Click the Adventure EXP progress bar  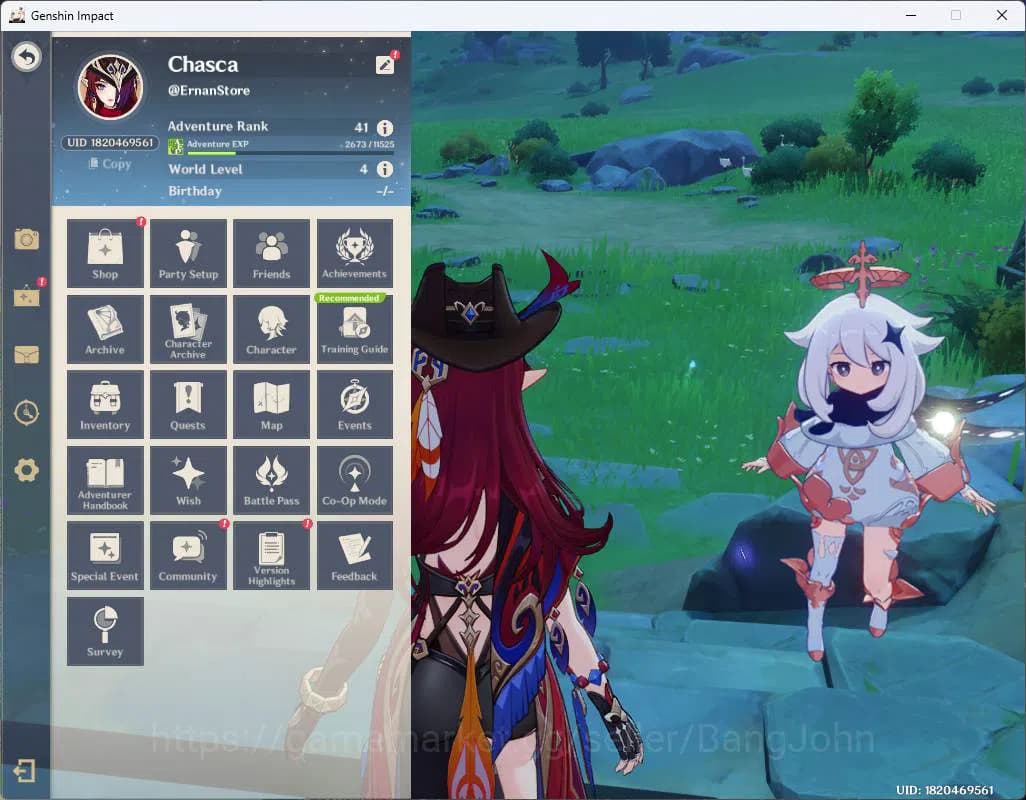pos(291,153)
